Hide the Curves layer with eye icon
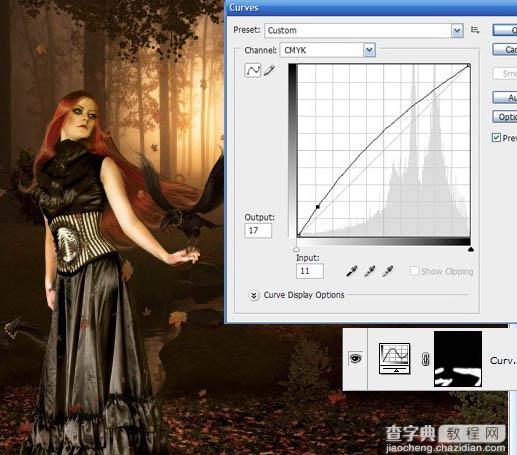This screenshot has width=517, height=455. [355, 359]
